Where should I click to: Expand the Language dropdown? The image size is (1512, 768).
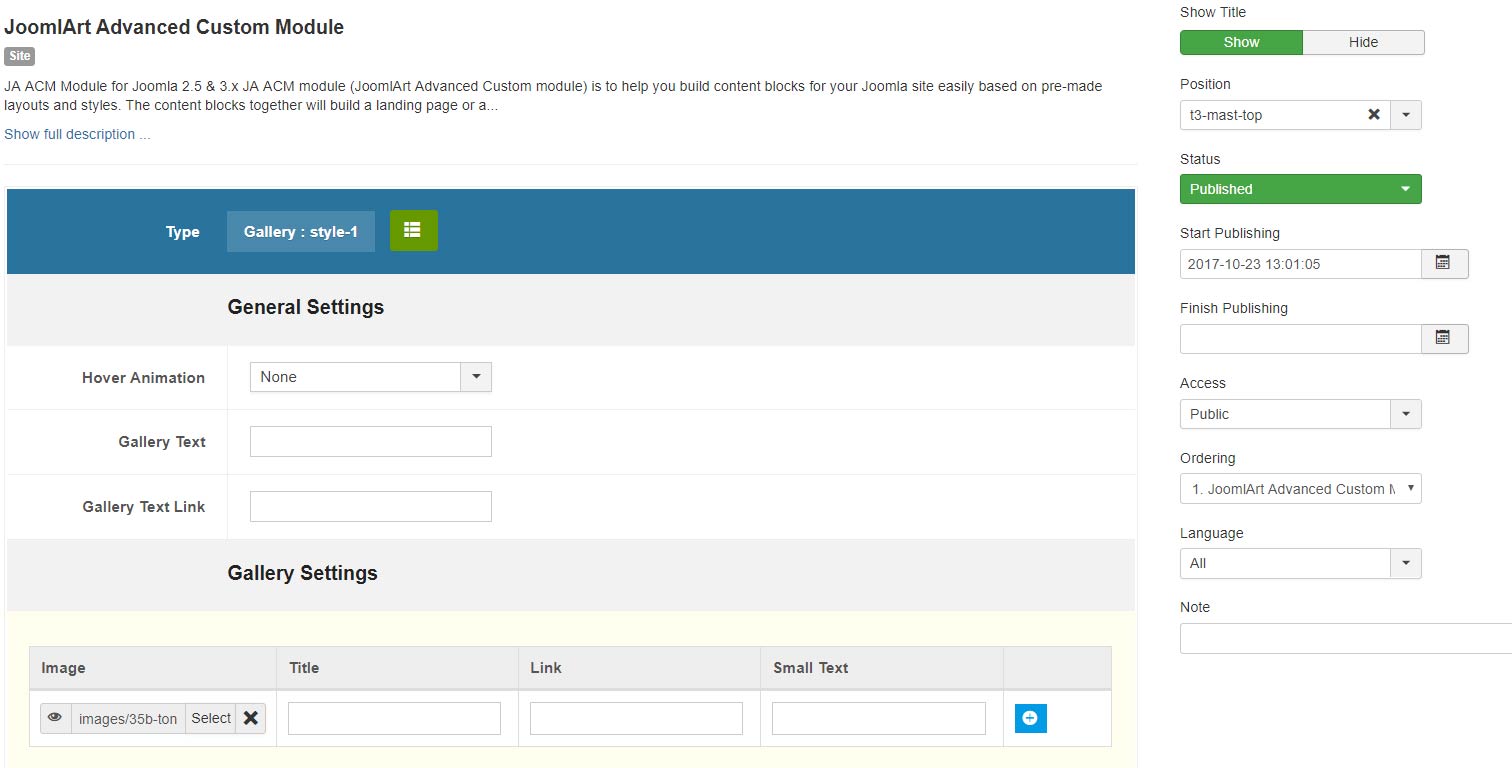[x=1405, y=563]
